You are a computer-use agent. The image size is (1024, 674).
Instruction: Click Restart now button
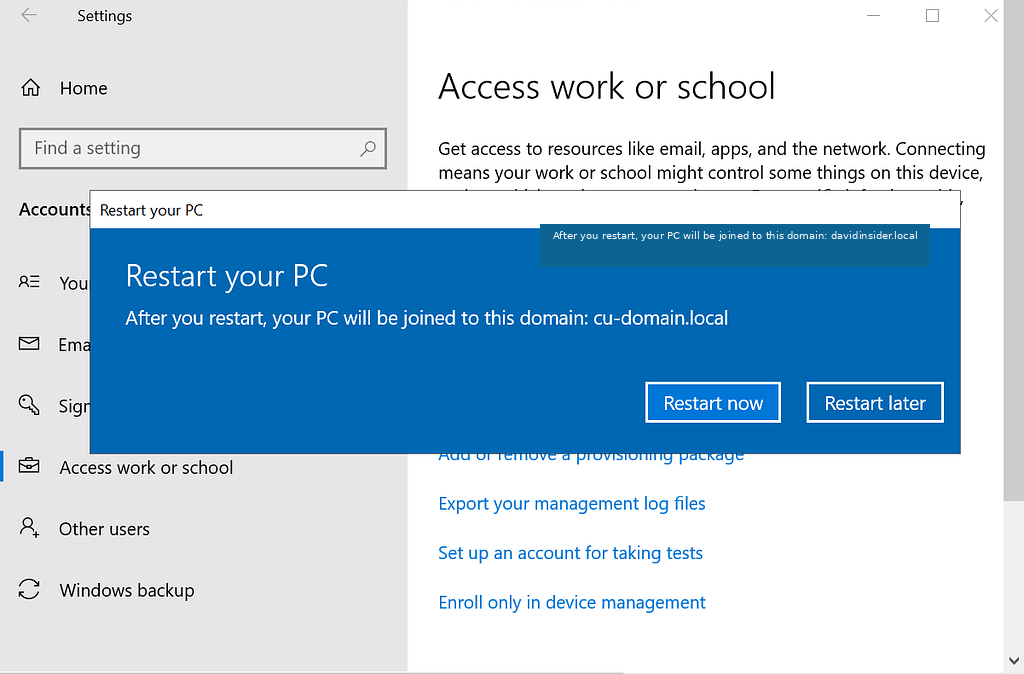[712, 403]
